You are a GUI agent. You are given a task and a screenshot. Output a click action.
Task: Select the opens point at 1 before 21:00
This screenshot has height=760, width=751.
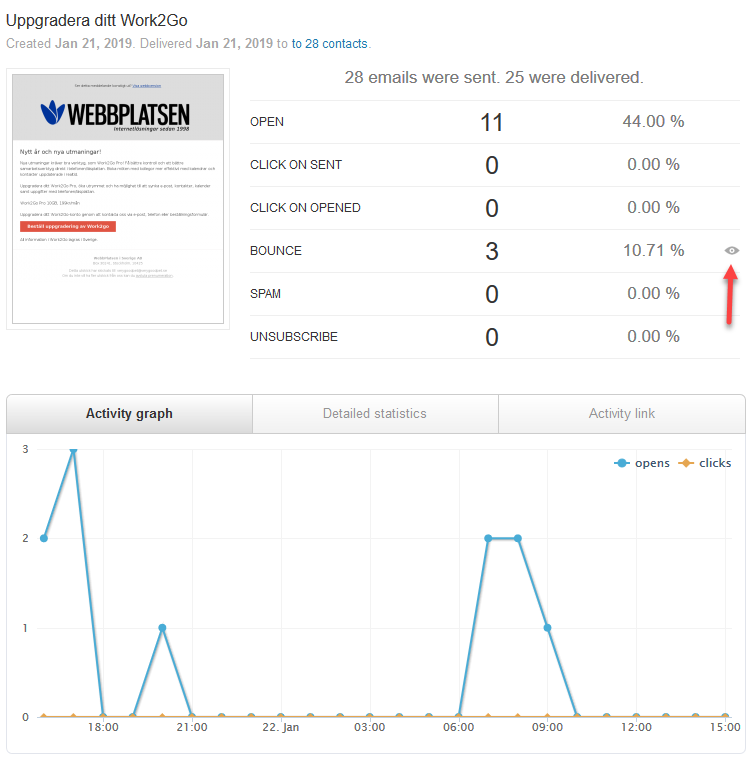(x=162, y=628)
